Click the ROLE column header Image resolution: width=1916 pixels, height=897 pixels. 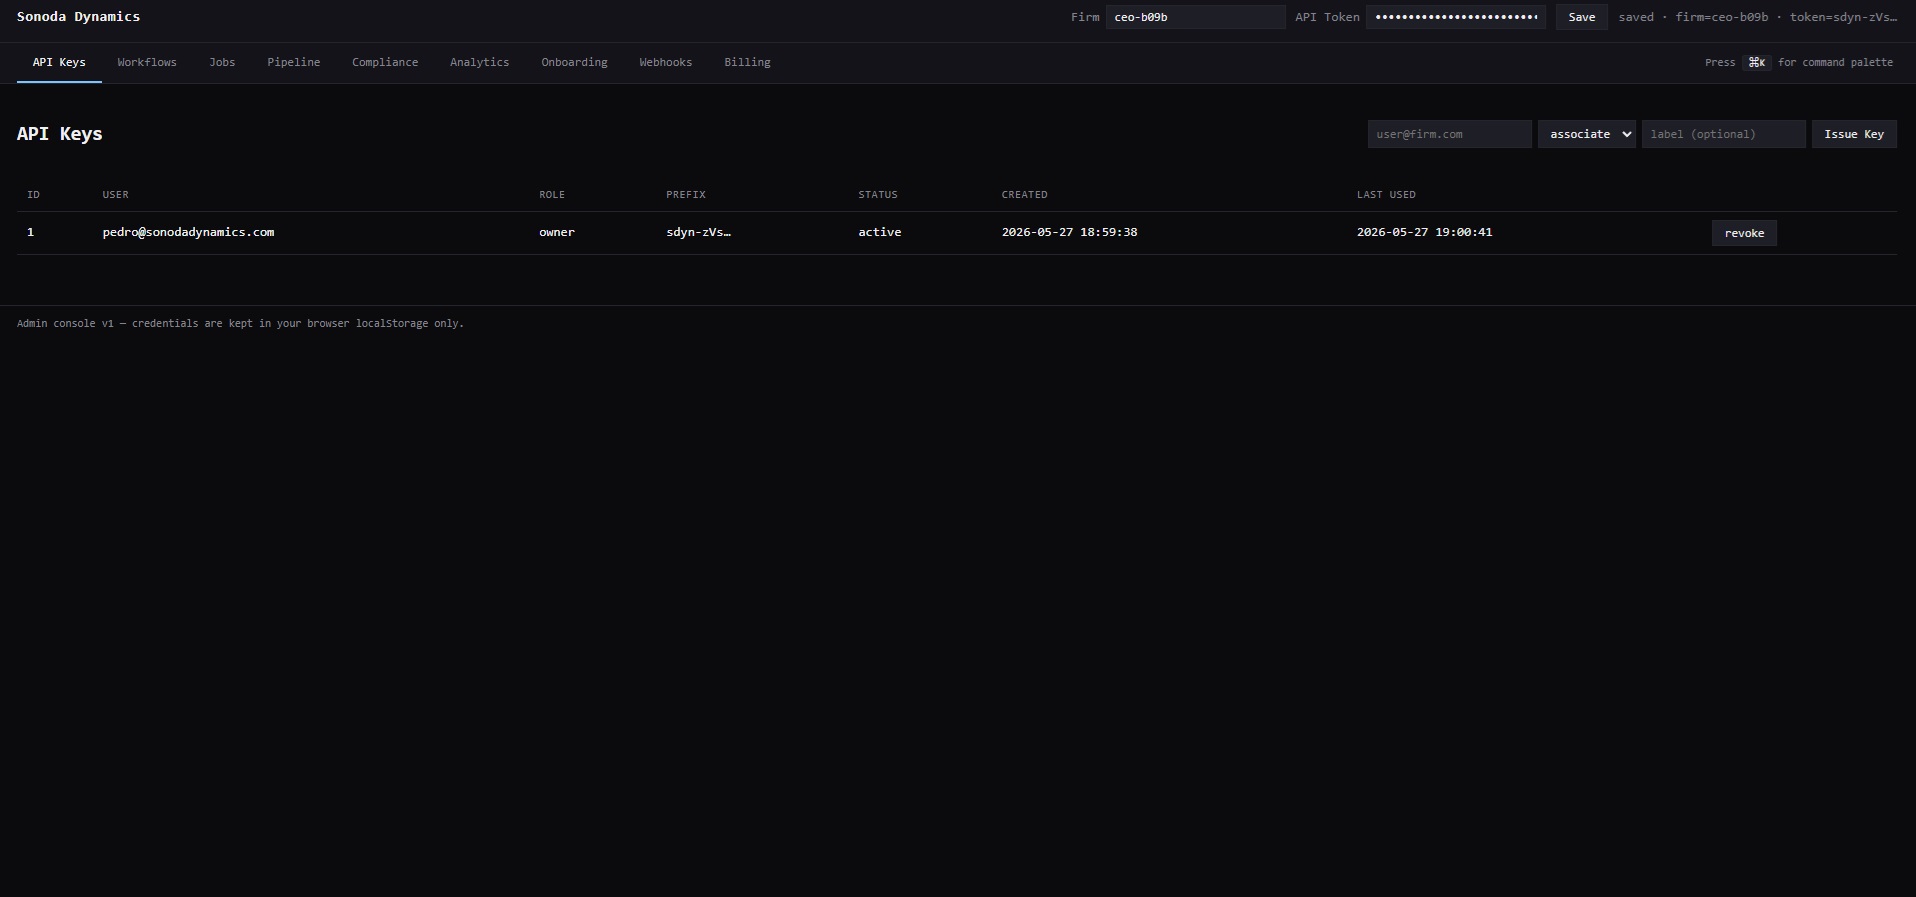click(x=552, y=195)
